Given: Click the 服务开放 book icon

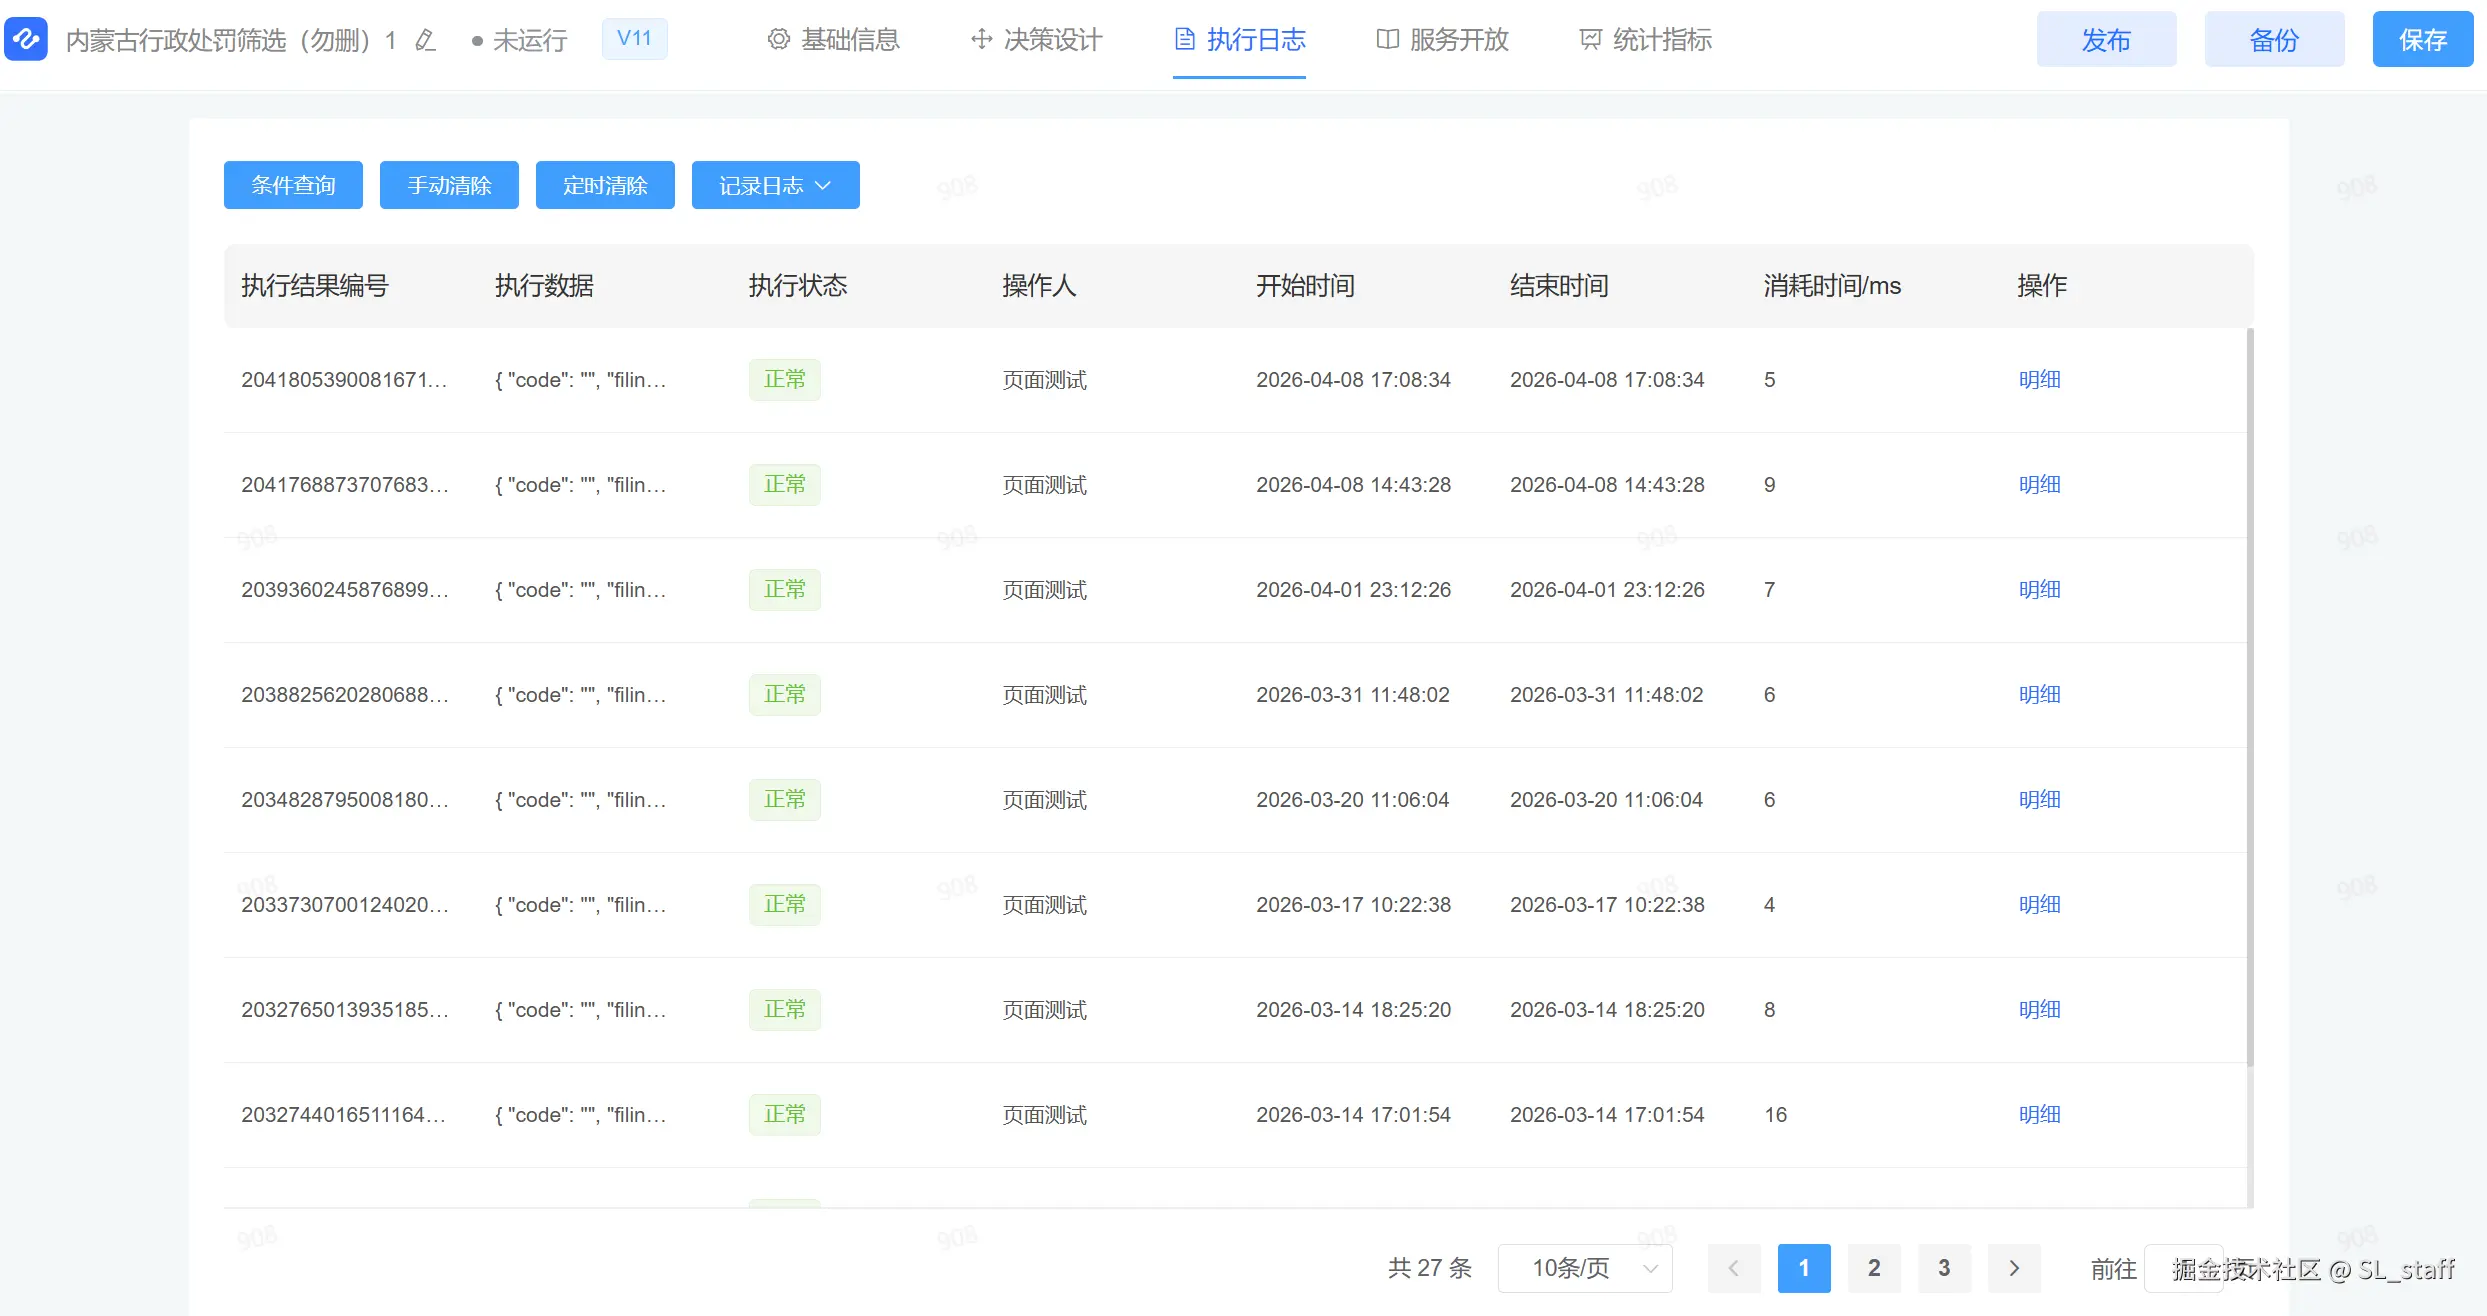Looking at the screenshot, I should (x=1387, y=39).
